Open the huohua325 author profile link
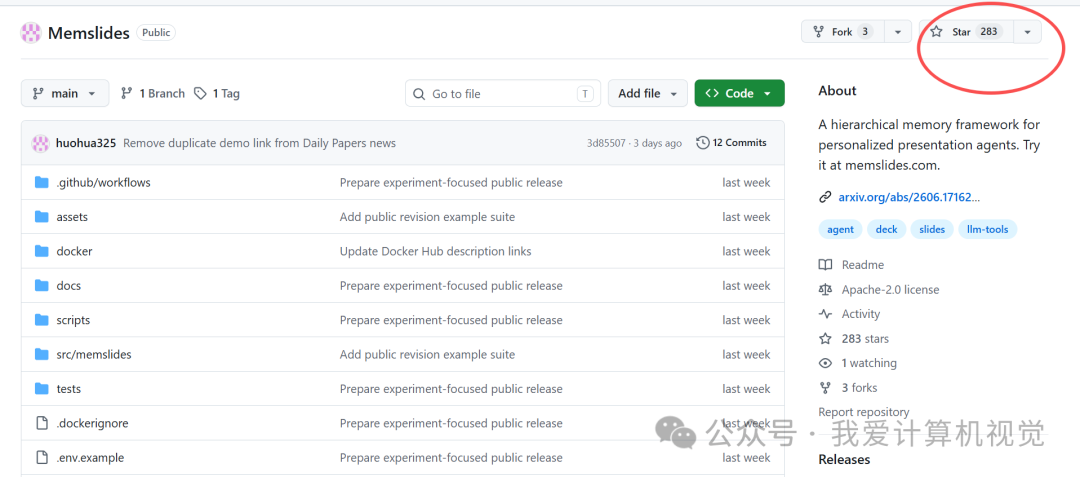Viewport: 1080px width, 477px height. [x=85, y=143]
